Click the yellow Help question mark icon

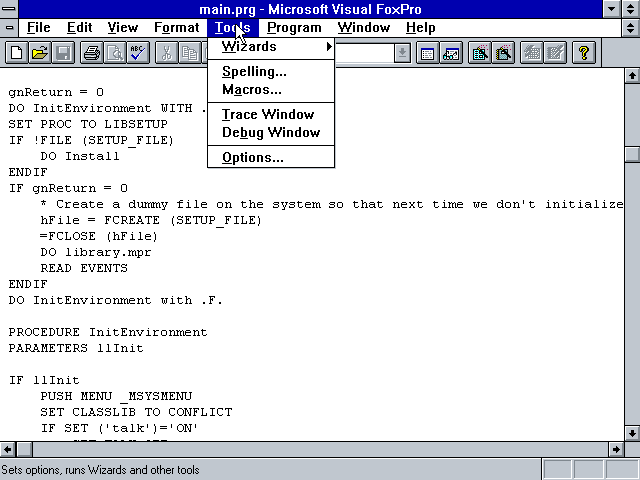(x=584, y=53)
